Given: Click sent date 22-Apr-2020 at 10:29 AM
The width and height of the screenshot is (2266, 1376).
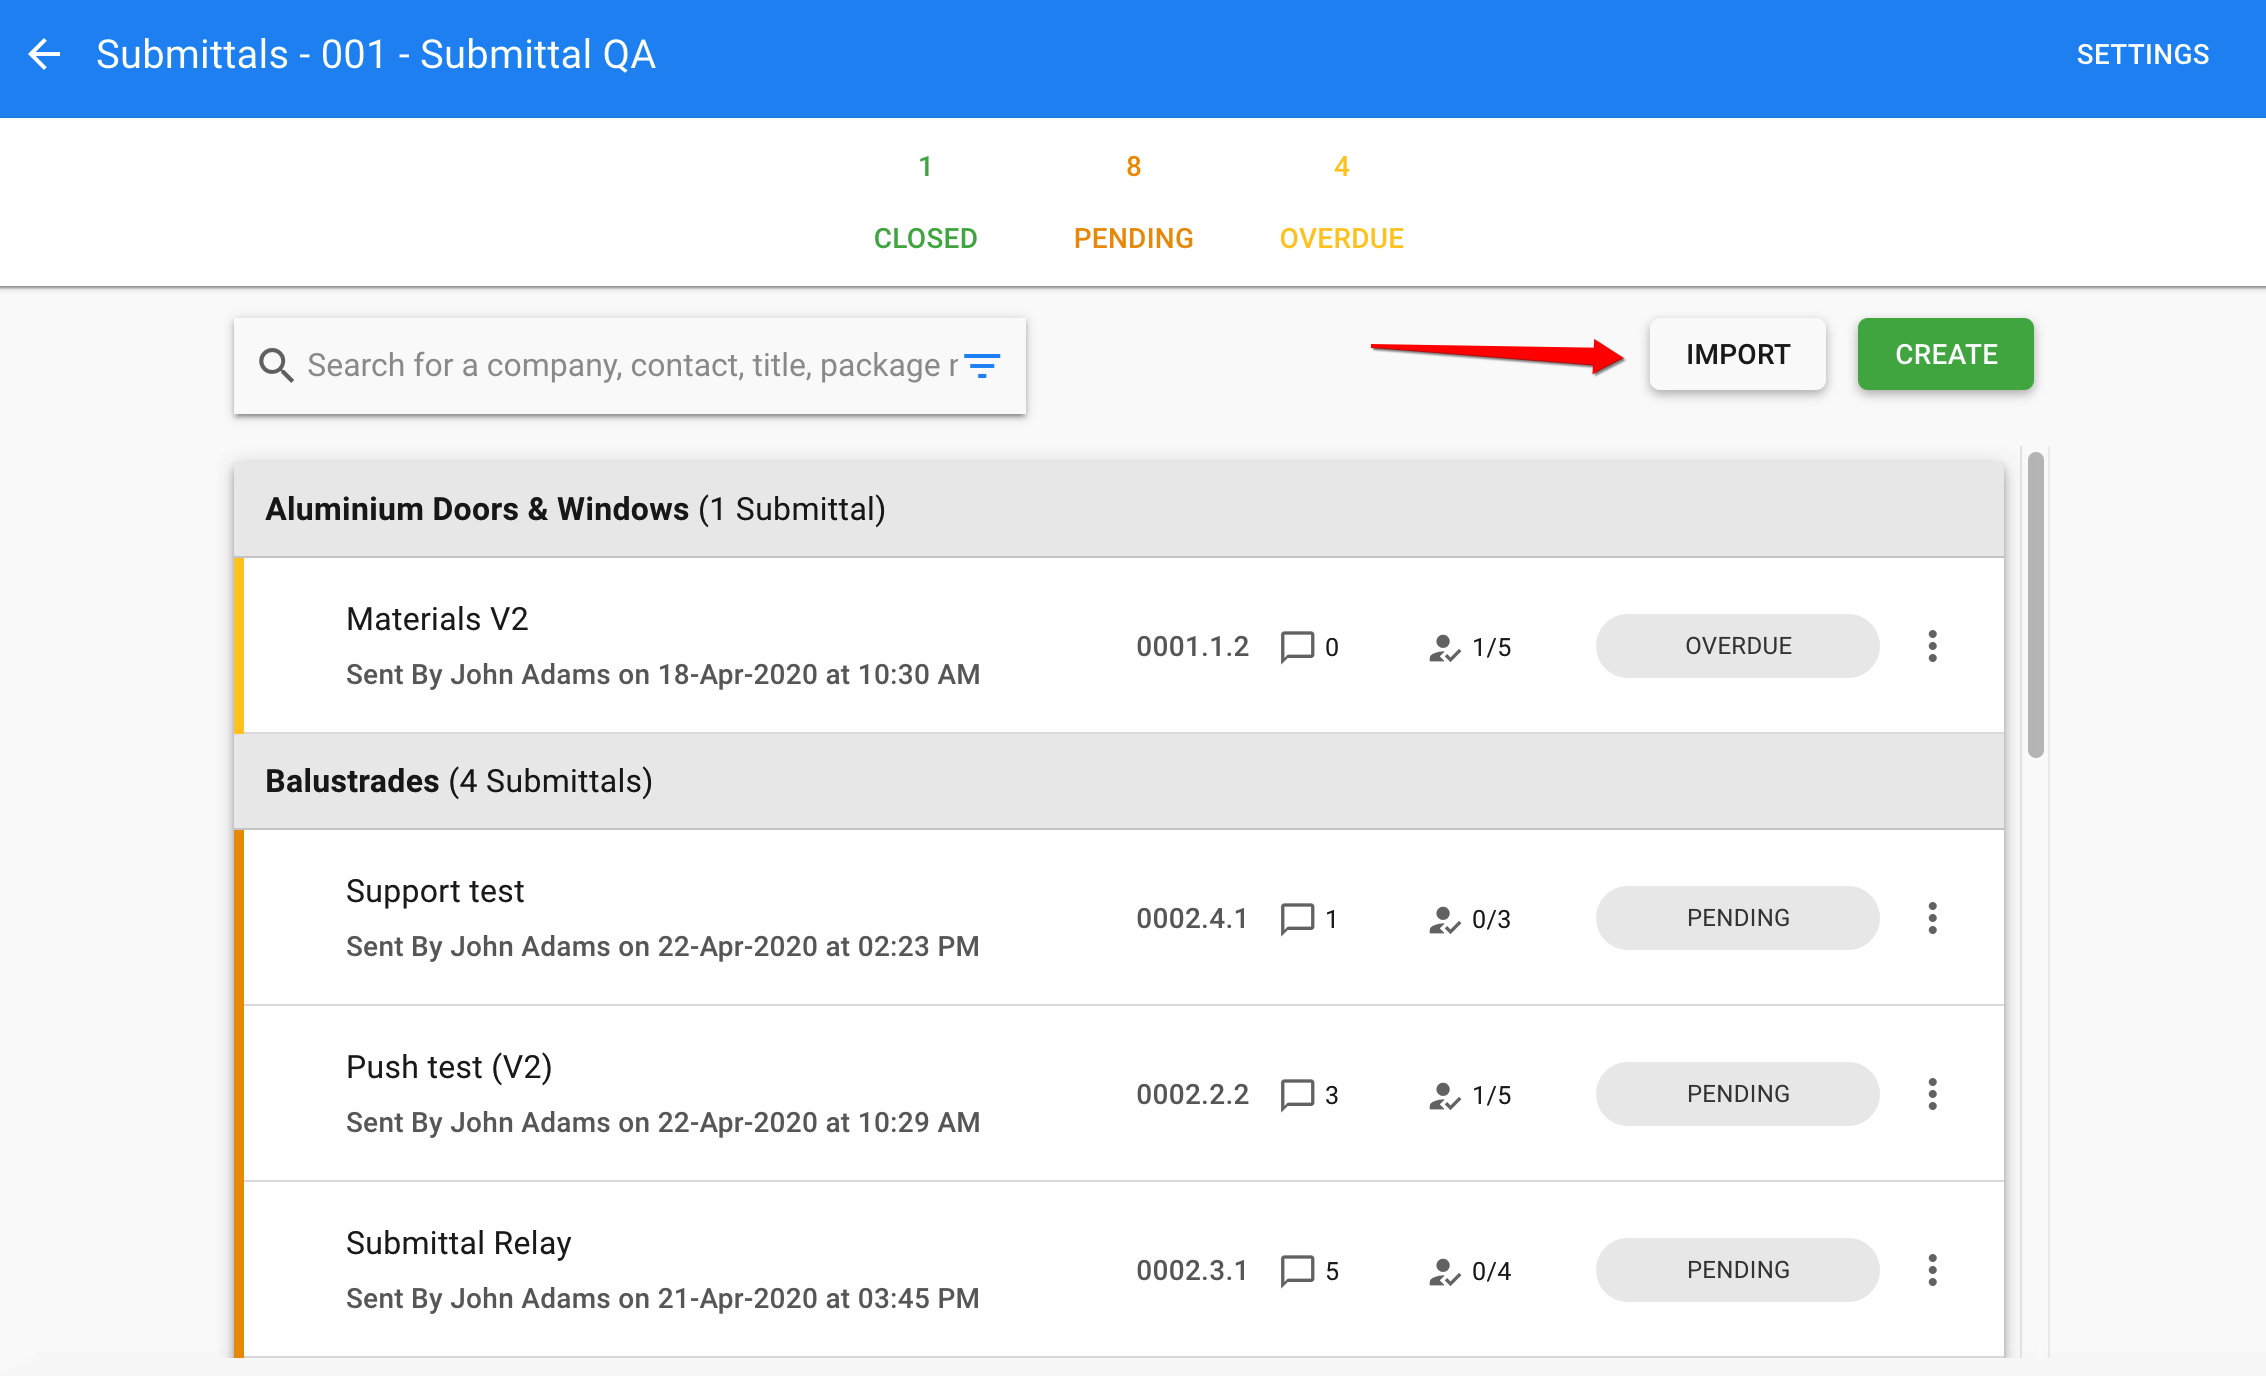Looking at the screenshot, I should click(818, 1123).
